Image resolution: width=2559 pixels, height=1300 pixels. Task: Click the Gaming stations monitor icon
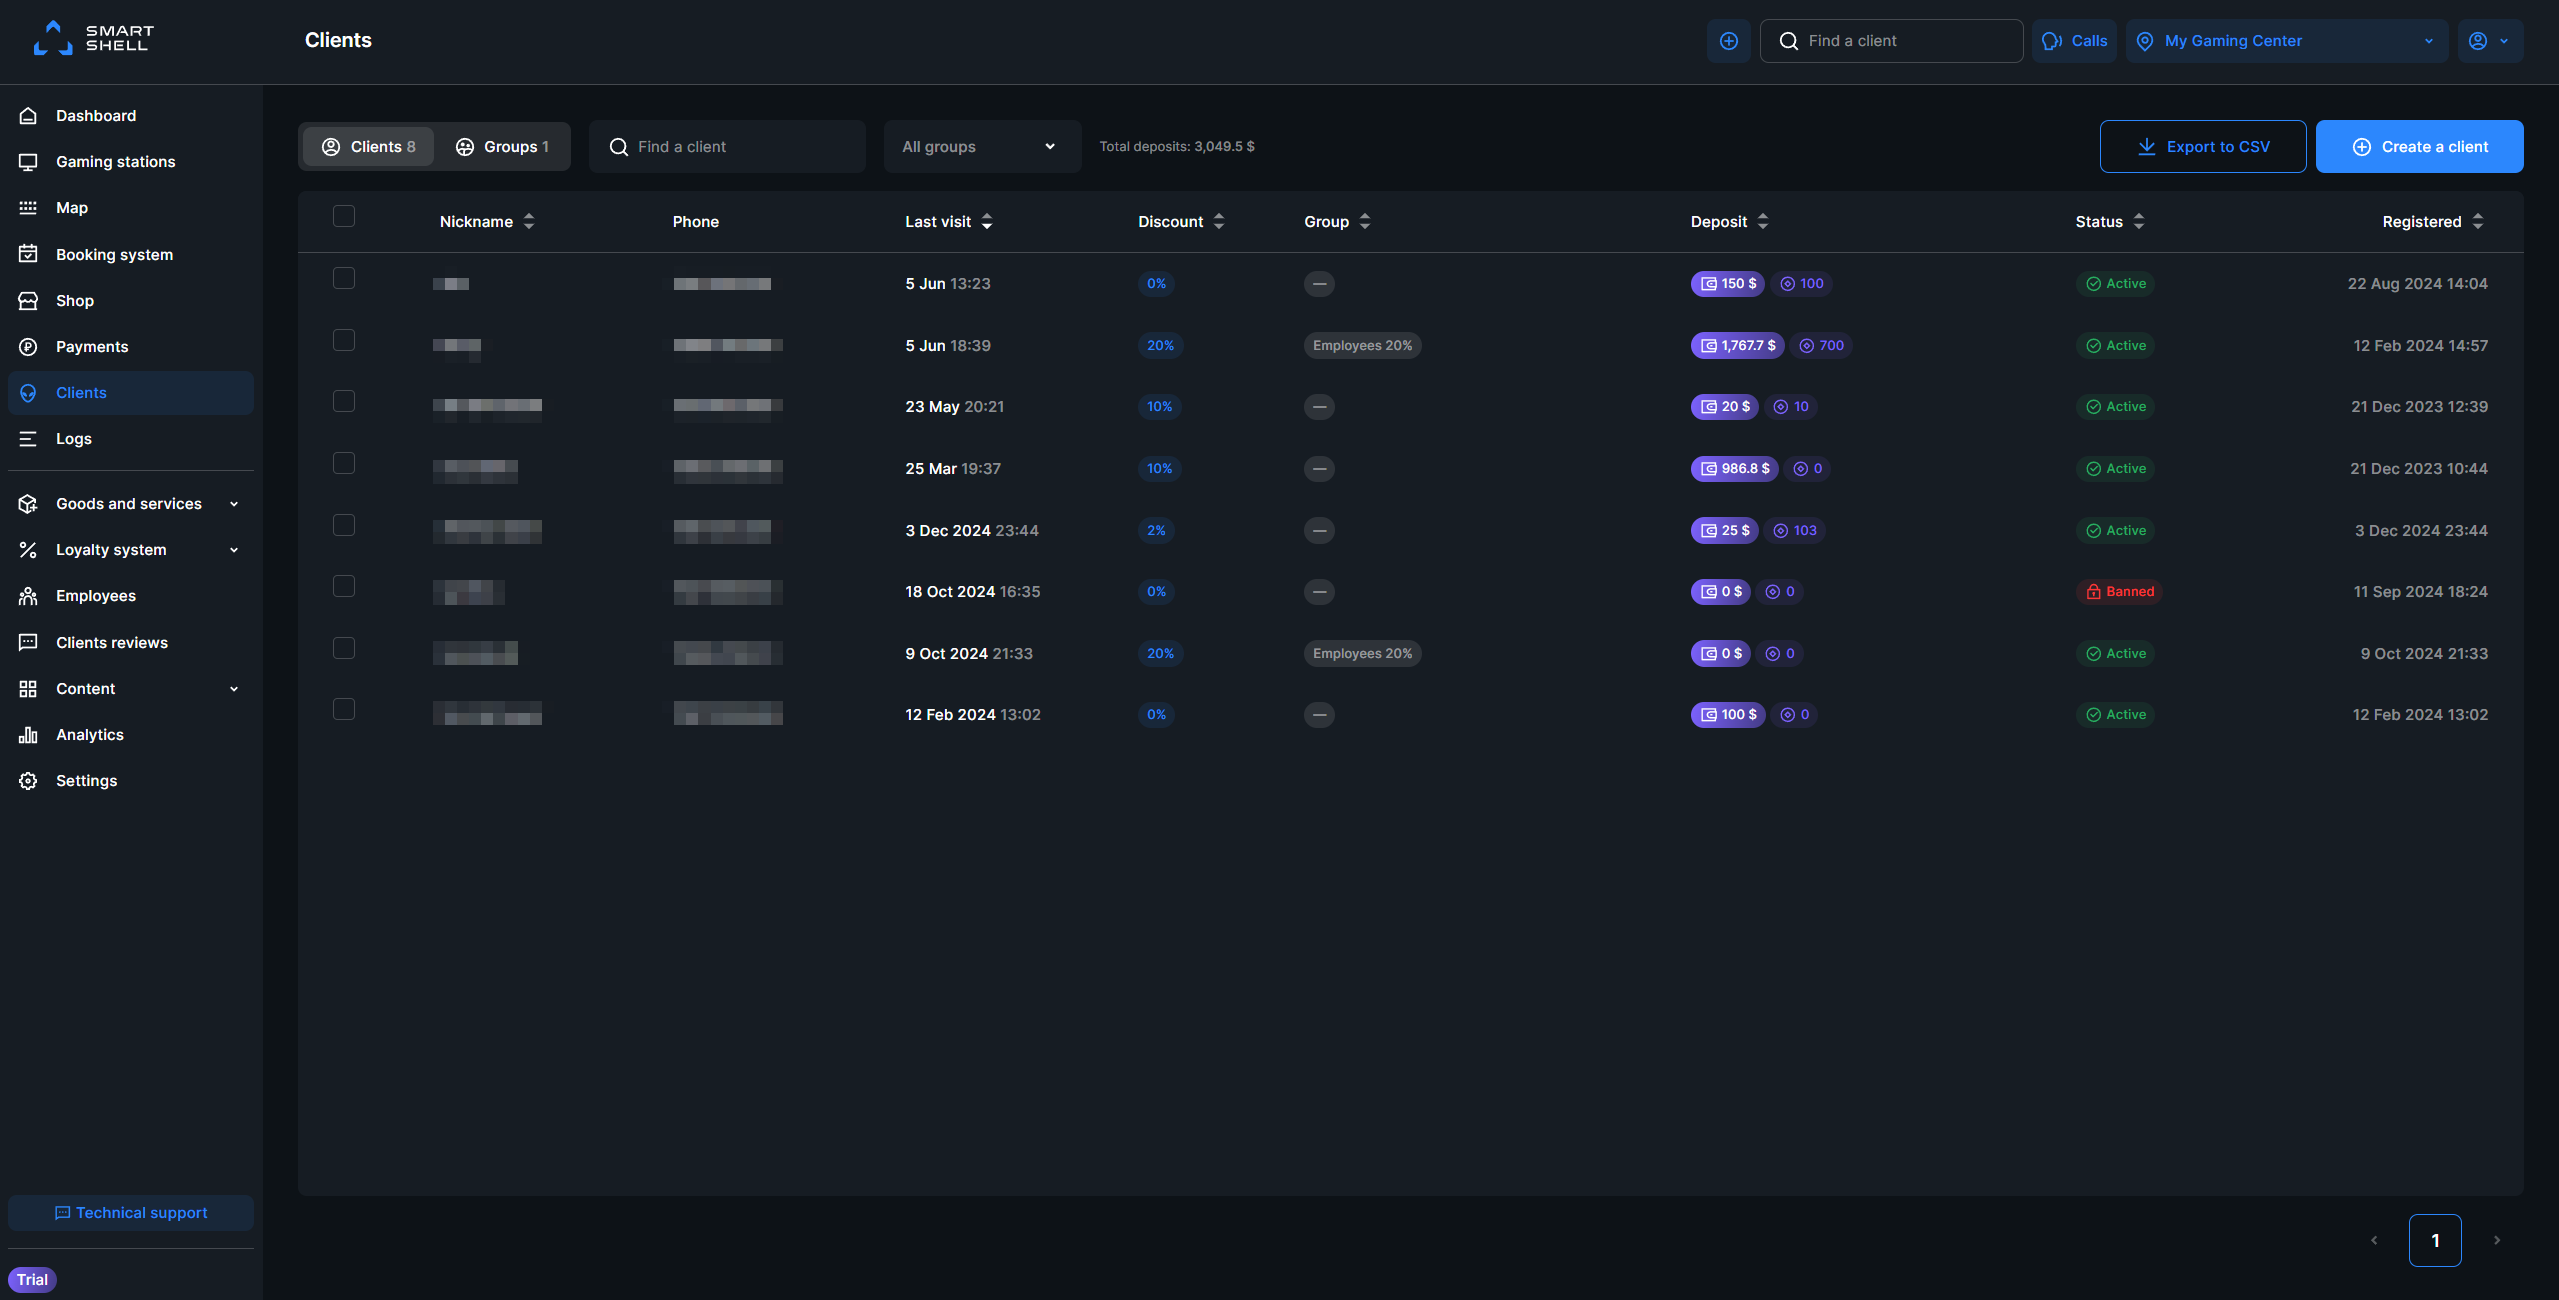coord(28,162)
